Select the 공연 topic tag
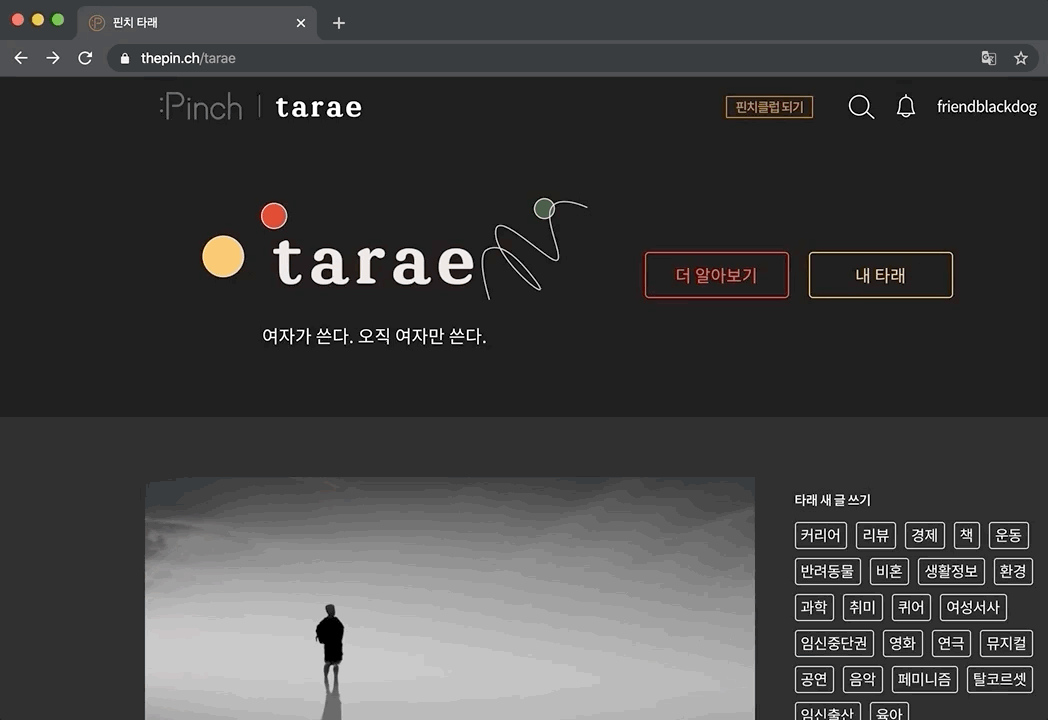 point(814,680)
